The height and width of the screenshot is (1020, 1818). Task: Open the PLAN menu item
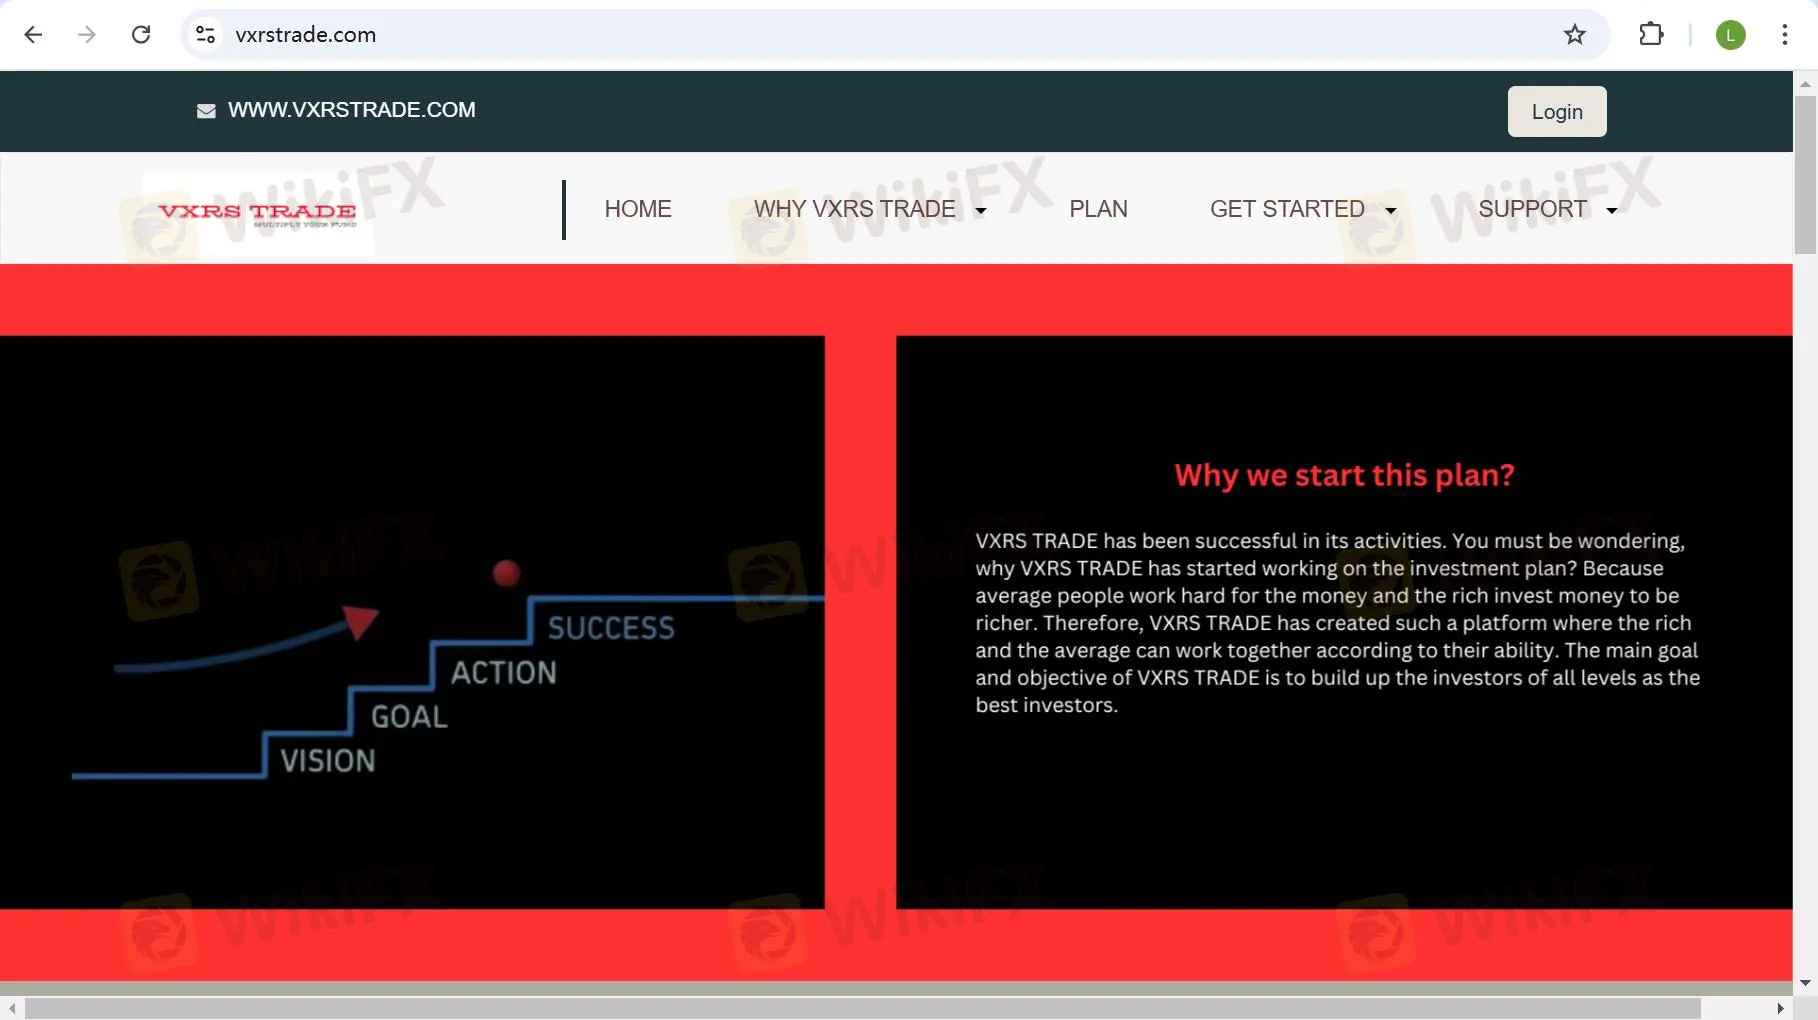1098,209
